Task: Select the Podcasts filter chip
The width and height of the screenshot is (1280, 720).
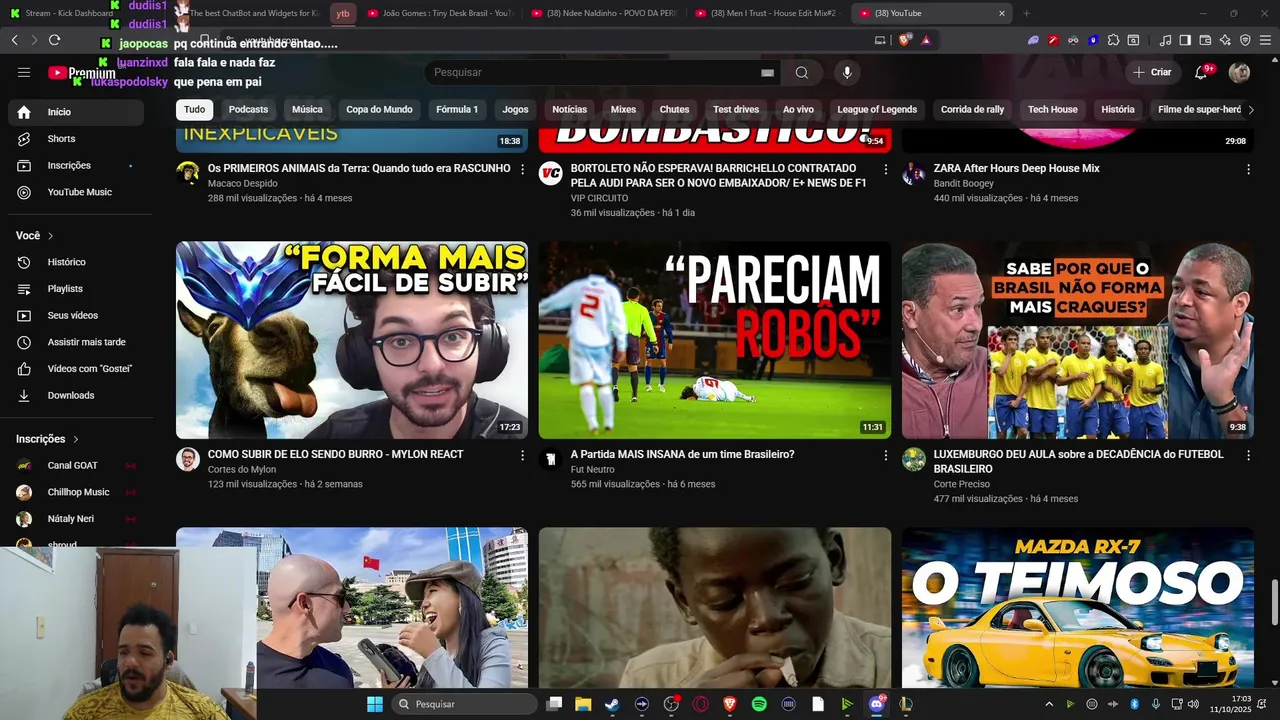Action: click(x=248, y=110)
